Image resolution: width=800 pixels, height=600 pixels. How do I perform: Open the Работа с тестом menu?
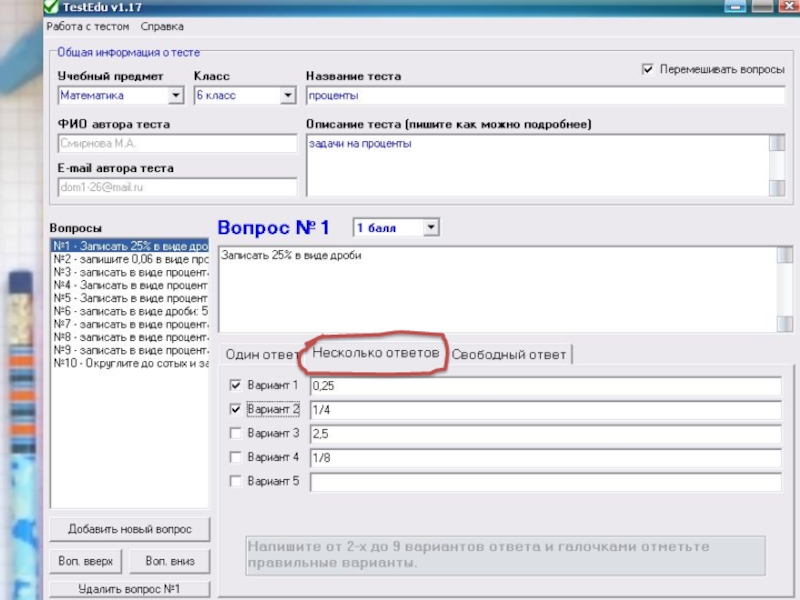pos(88,27)
